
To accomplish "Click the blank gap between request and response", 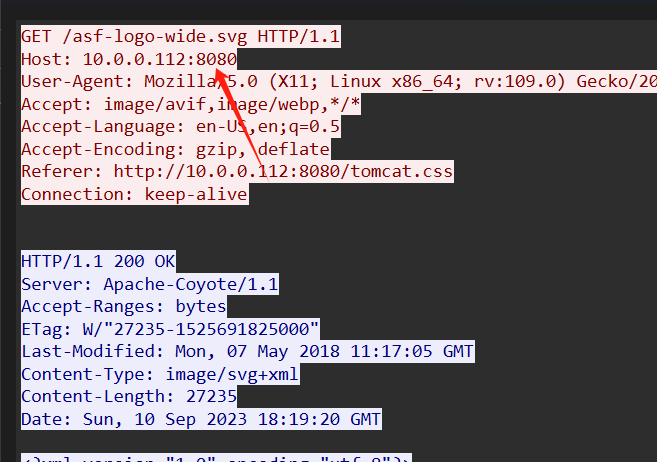I will [327, 228].
